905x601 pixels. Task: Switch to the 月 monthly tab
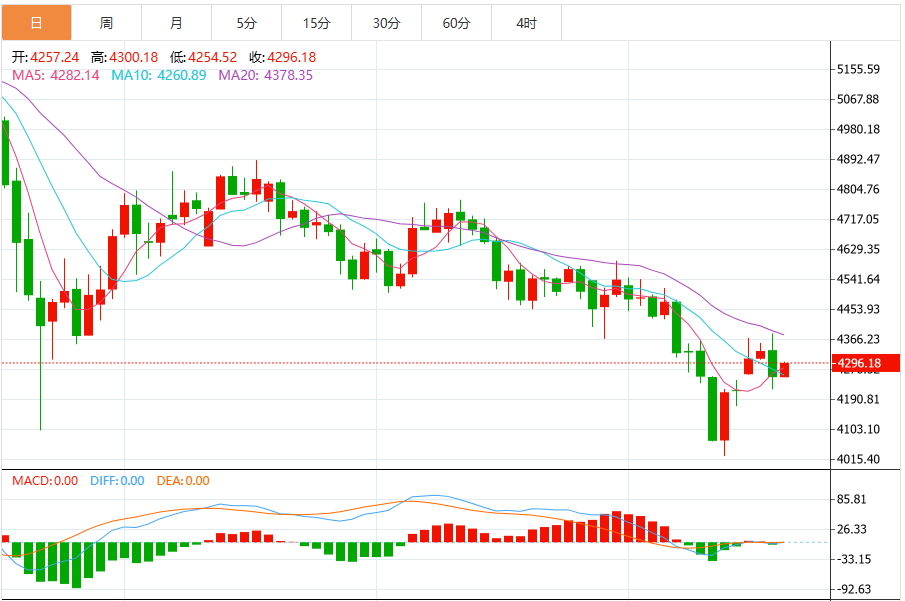click(x=177, y=23)
